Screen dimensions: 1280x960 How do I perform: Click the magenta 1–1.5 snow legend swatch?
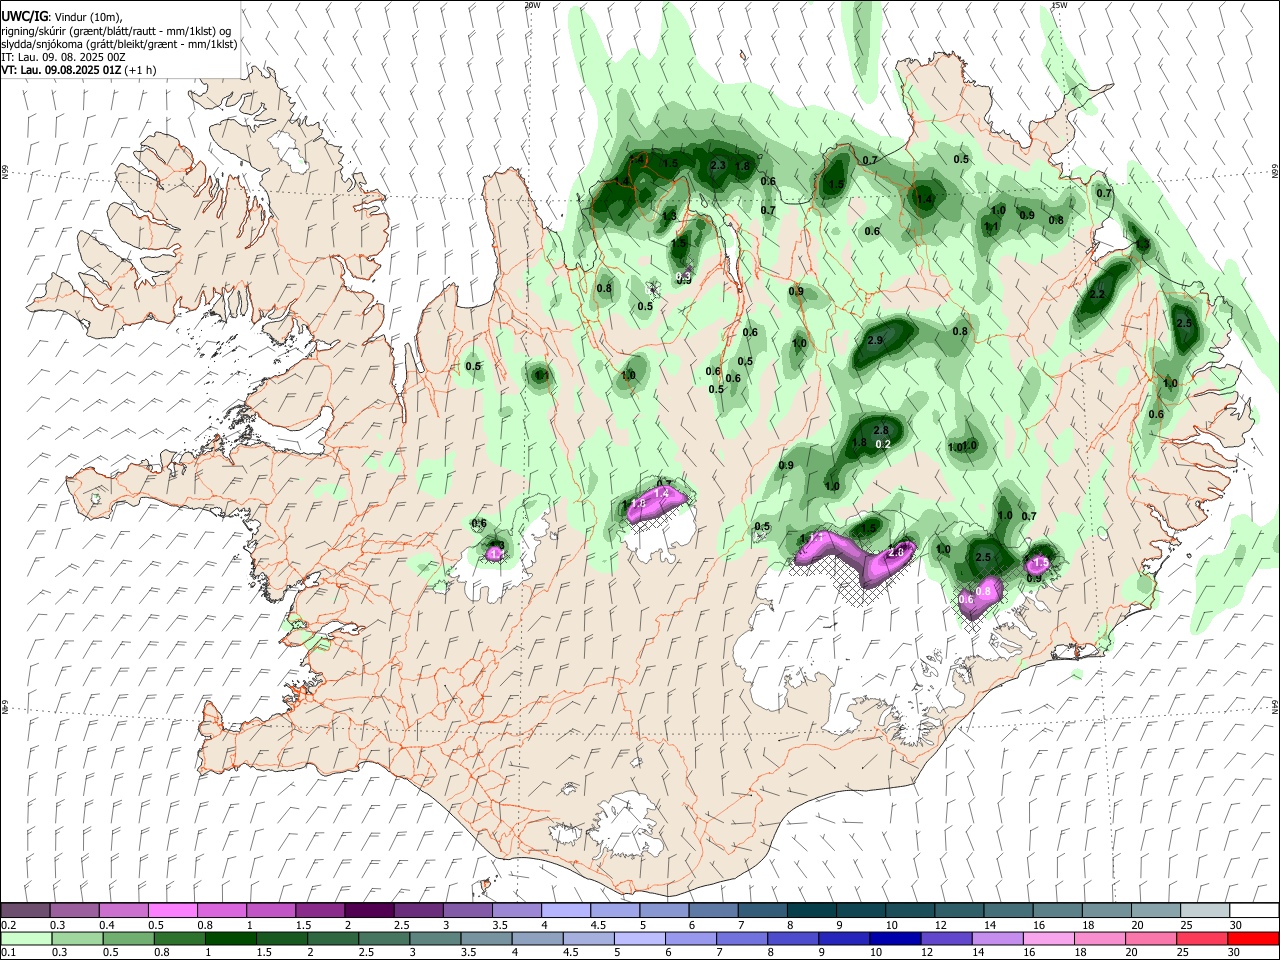point(271,910)
